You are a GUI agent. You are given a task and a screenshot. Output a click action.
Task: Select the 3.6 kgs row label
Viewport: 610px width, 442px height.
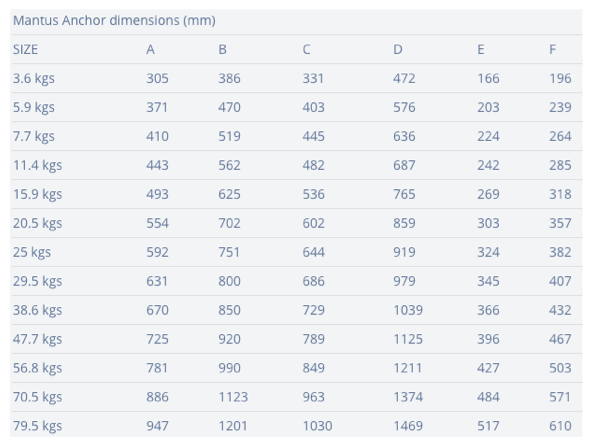(x=33, y=78)
